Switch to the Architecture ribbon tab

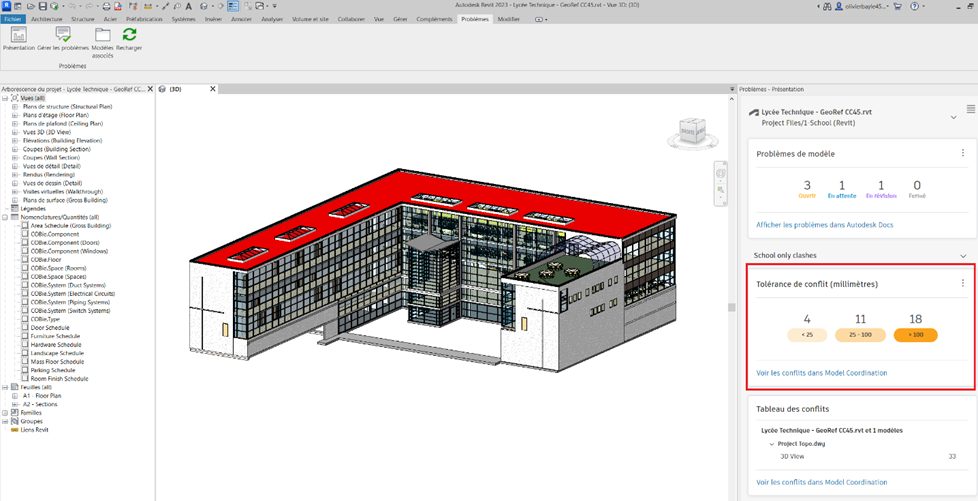tap(47, 19)
